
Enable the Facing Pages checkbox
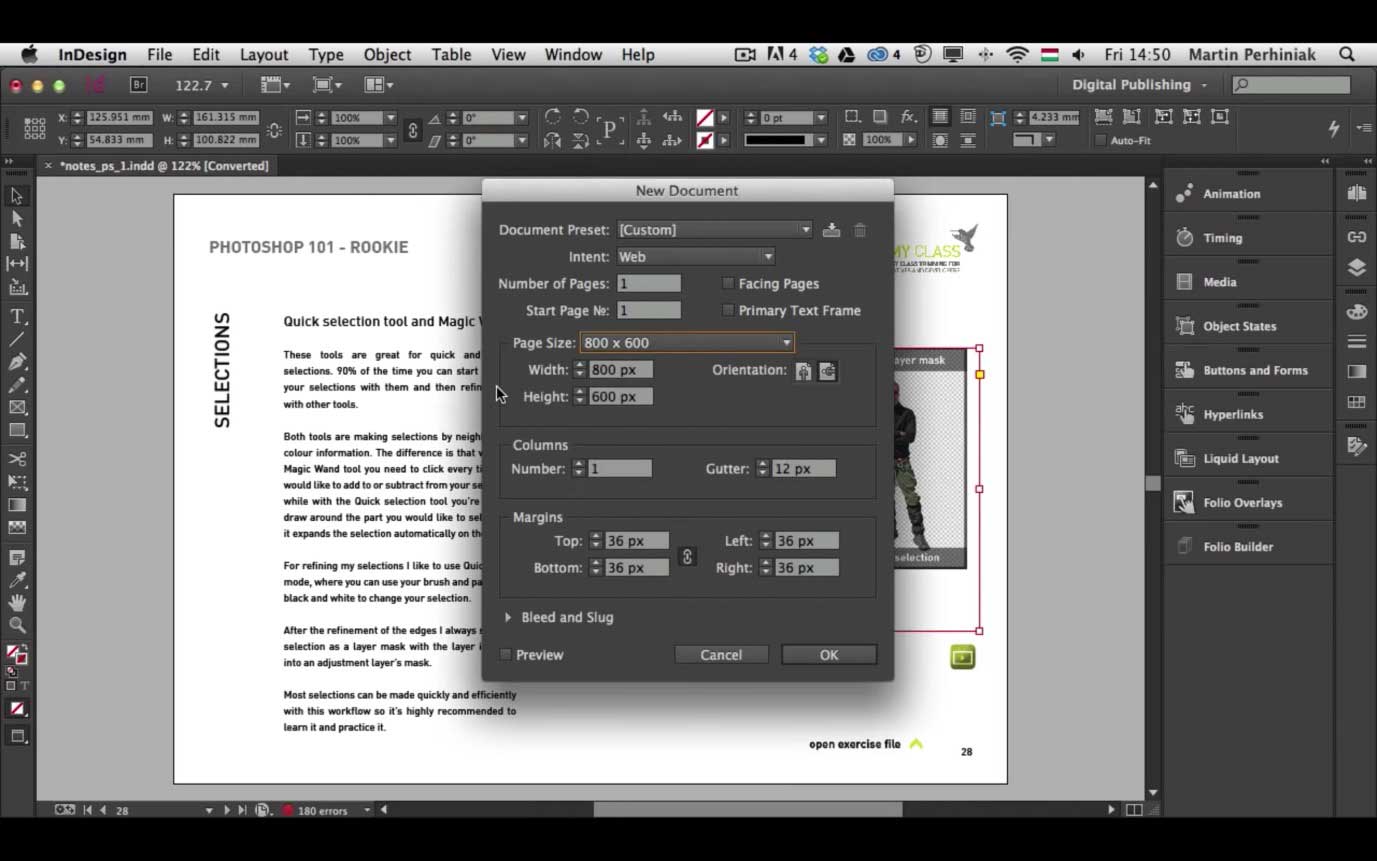[x=728, y=284]
